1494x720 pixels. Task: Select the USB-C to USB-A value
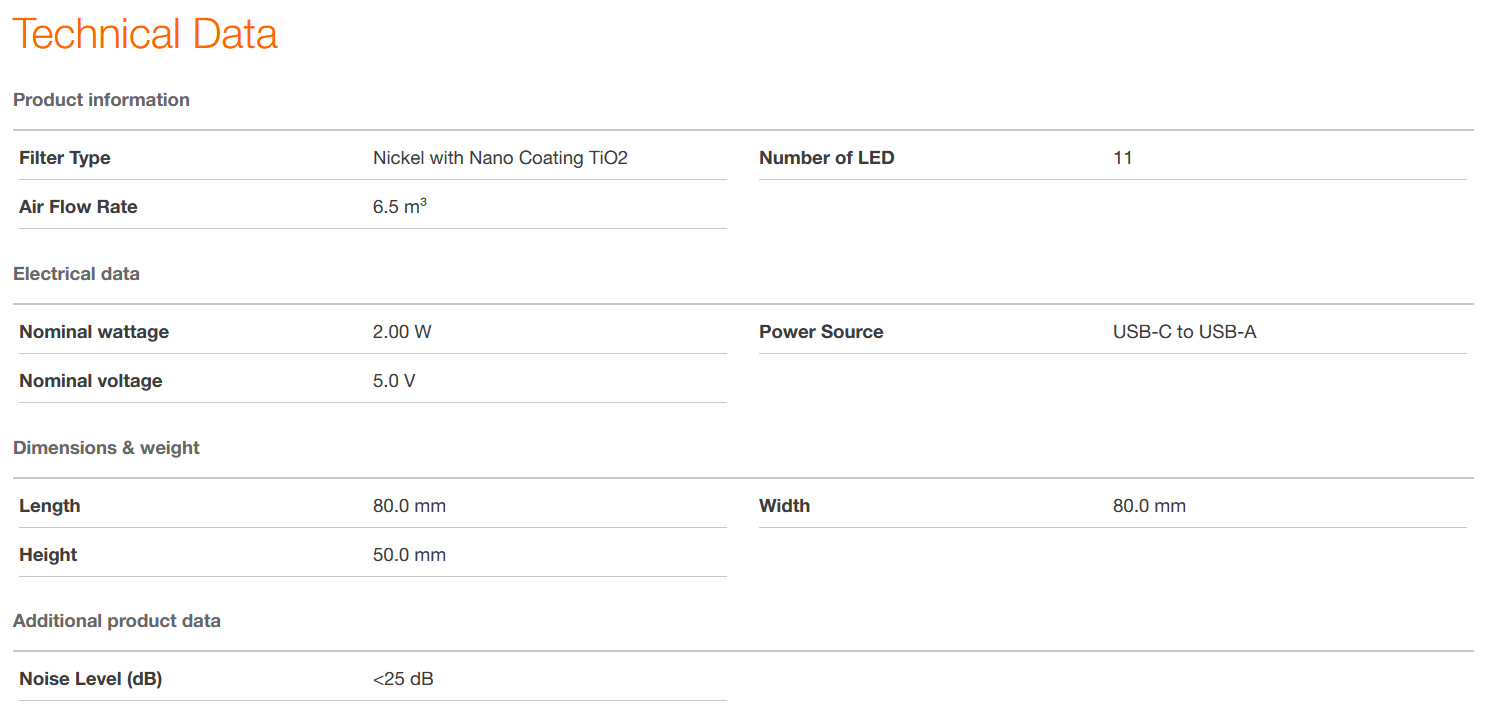(1184, 332)
